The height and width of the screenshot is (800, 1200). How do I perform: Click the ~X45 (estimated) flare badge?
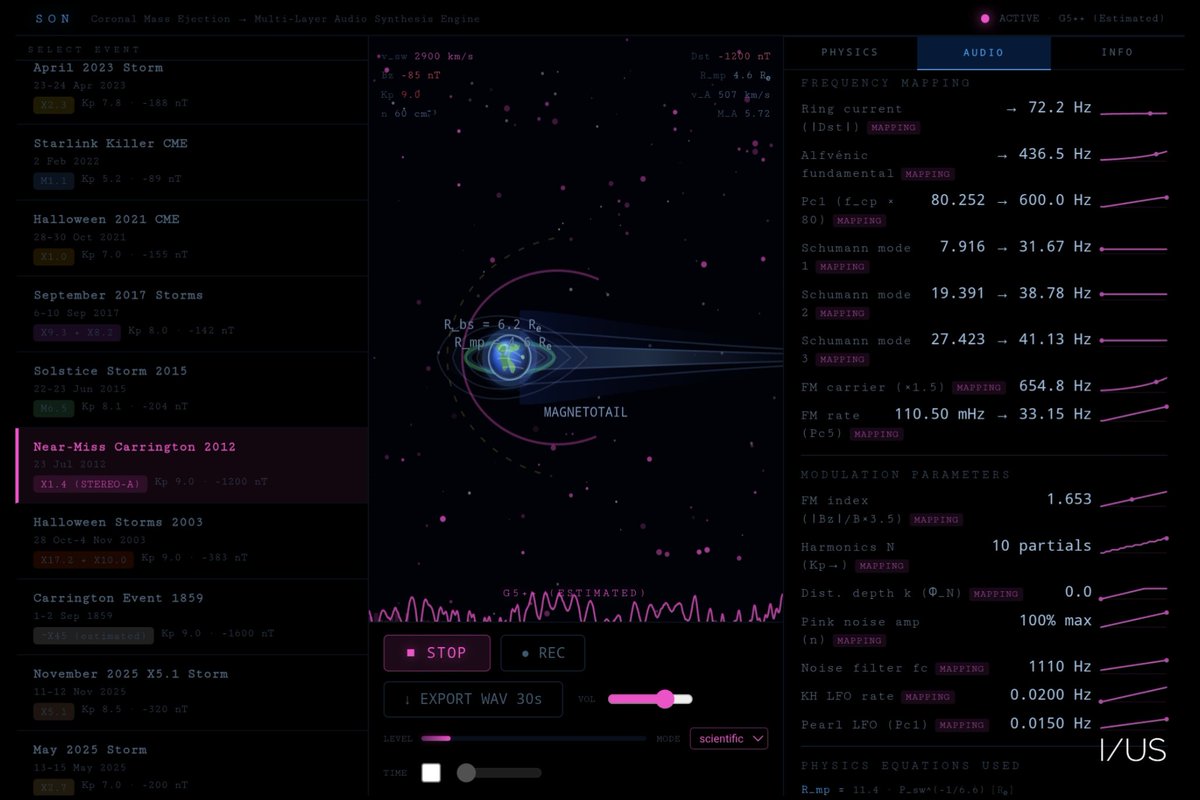[x=94, y=635]
